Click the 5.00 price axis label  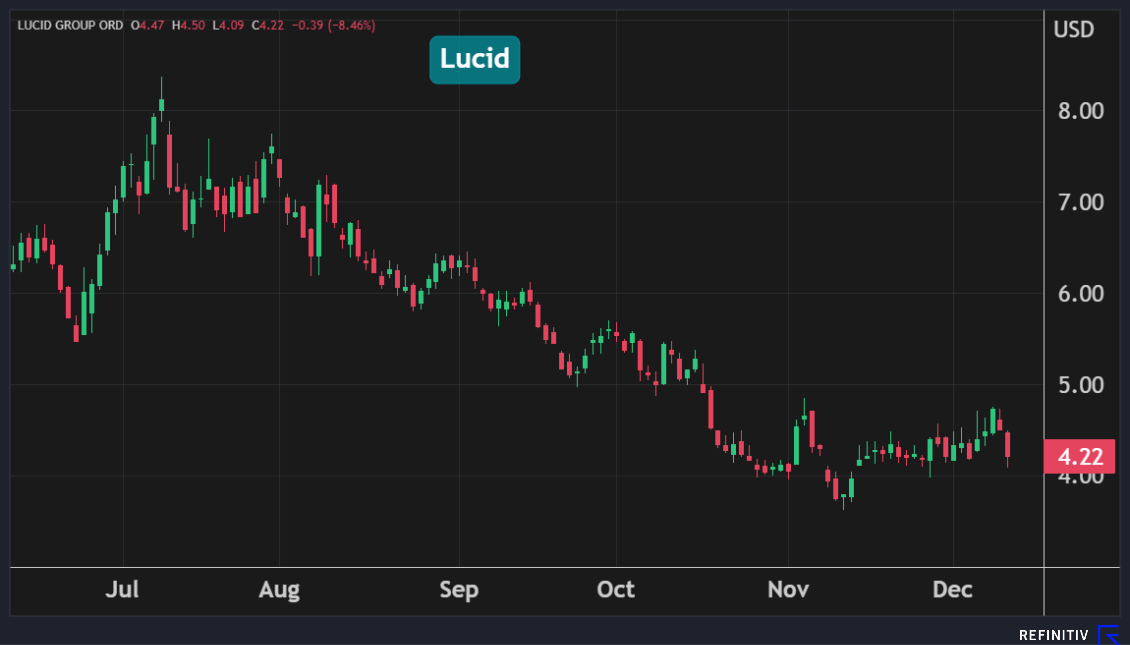point(1079,385)
